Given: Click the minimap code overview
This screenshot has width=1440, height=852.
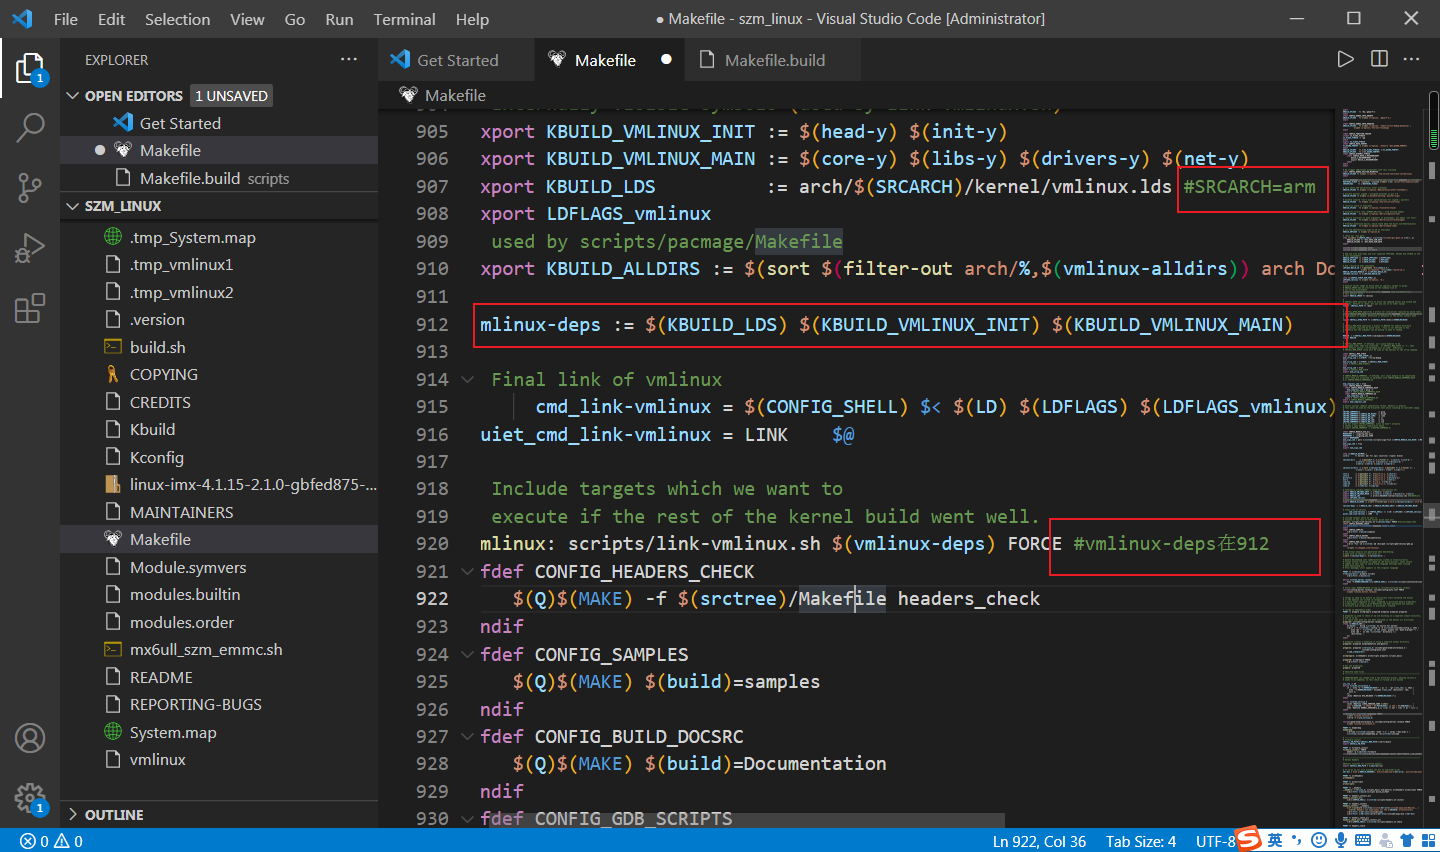Looking at the screenshot, I should (x=1383, y=466).
